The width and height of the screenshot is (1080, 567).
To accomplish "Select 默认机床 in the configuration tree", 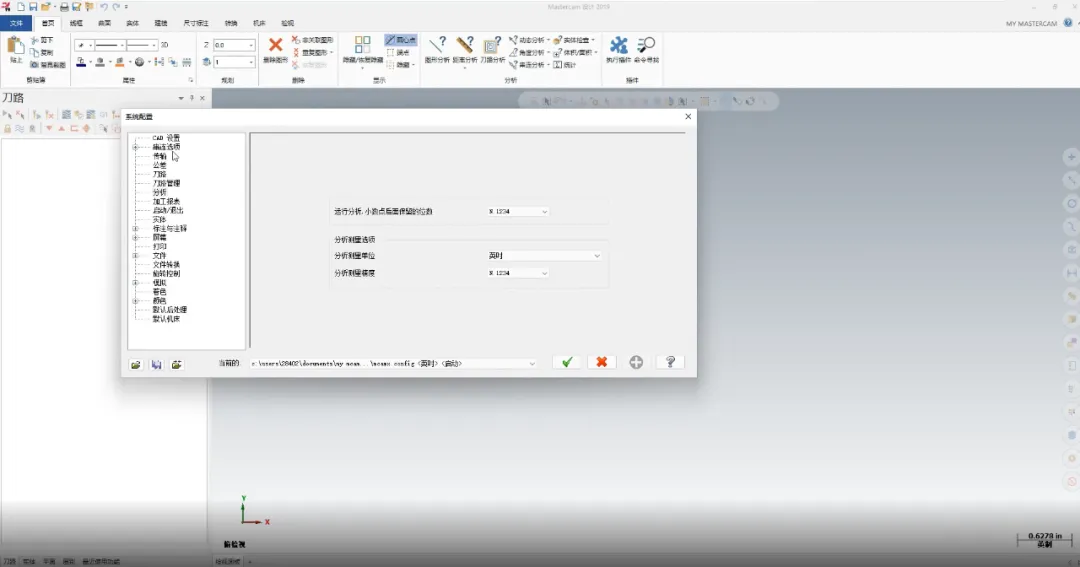I will pos(166,319).
